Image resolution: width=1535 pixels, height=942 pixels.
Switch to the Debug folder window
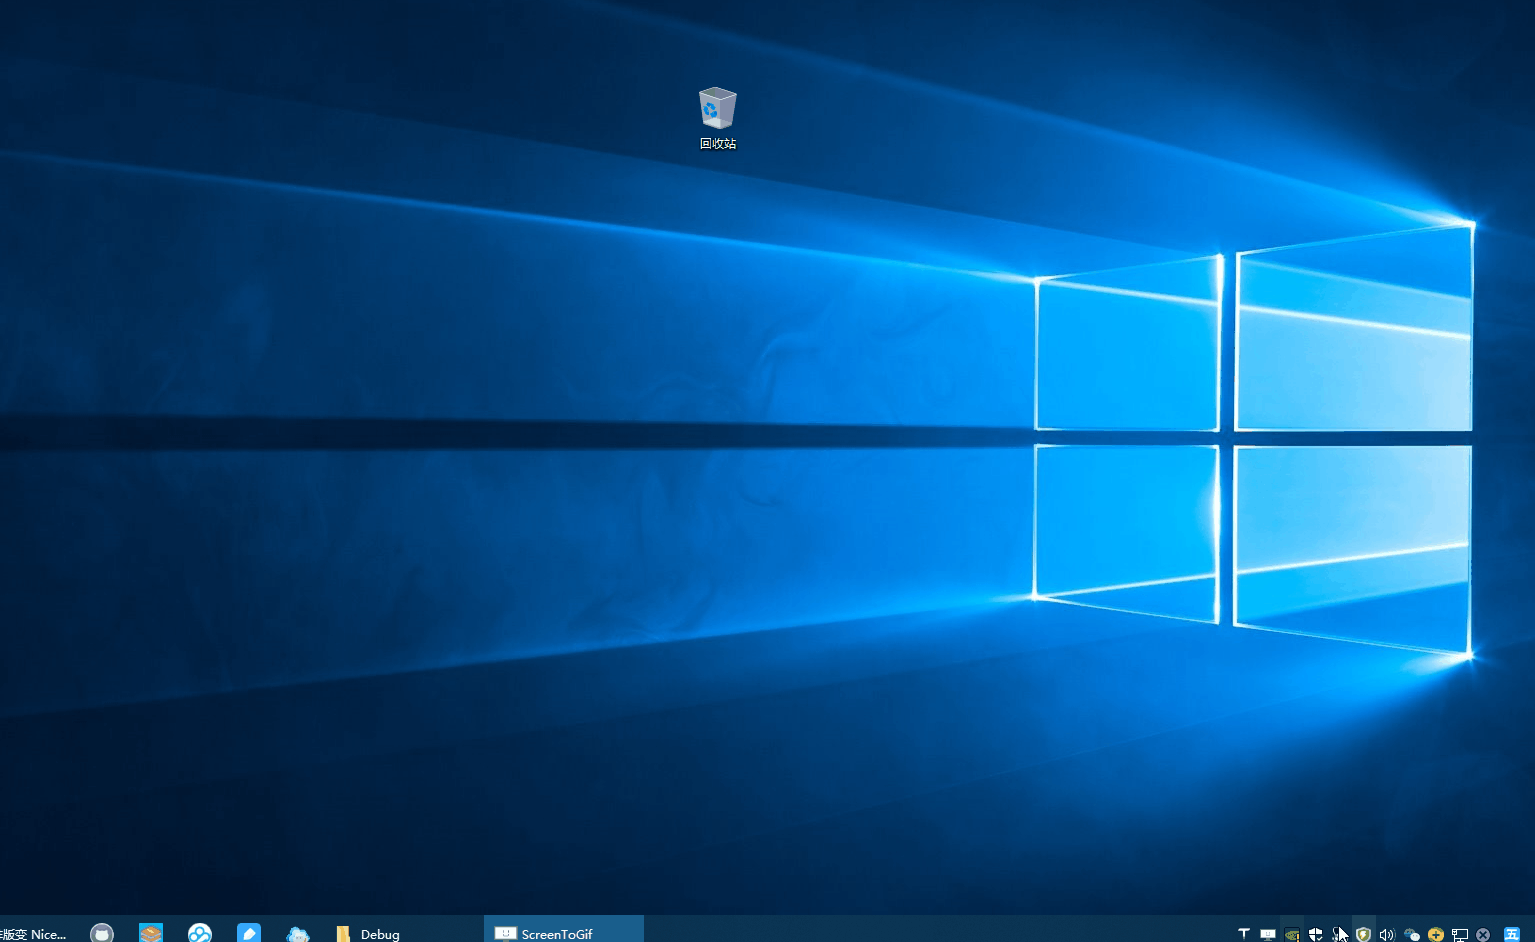(370, 933)
